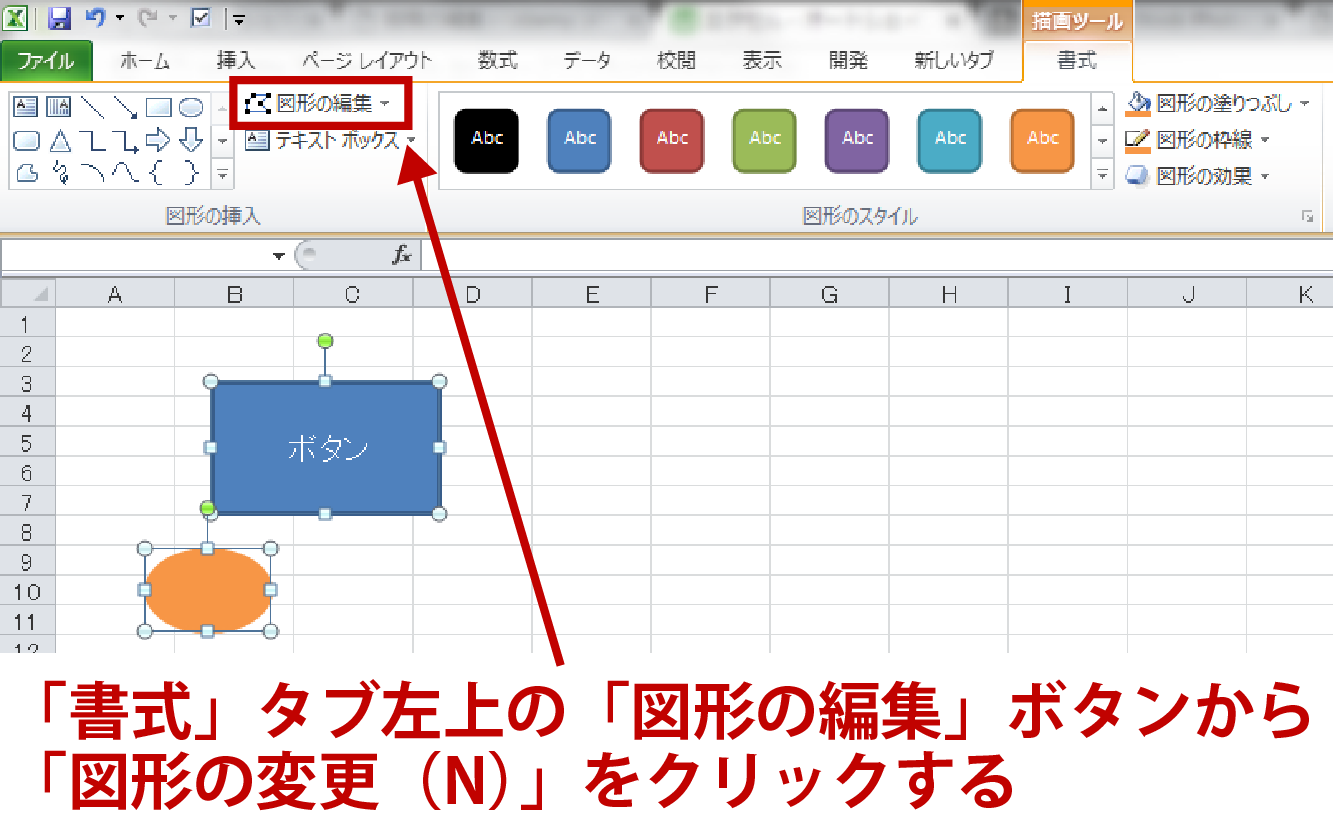
Task: Open 図形の枠線 outline dropdown
Action: 1198,140
